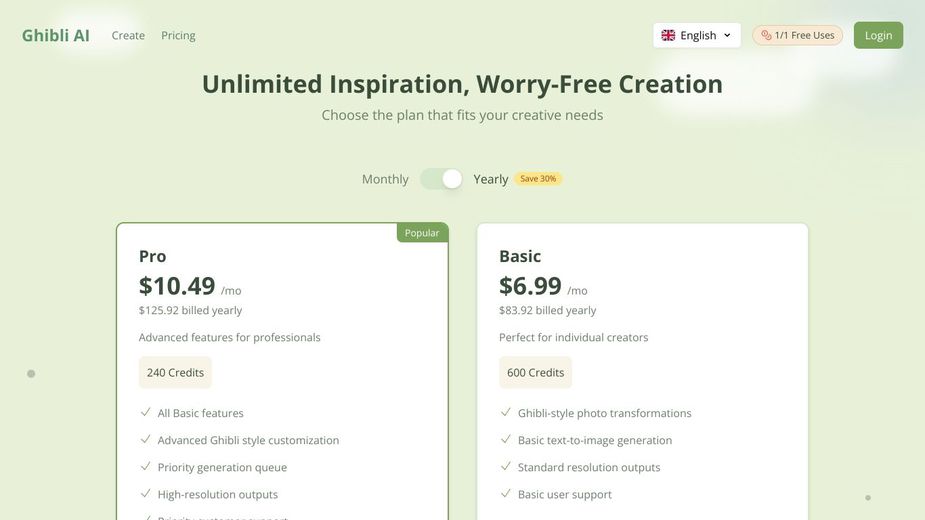Open the Create menu item

[x=128, y=35]
